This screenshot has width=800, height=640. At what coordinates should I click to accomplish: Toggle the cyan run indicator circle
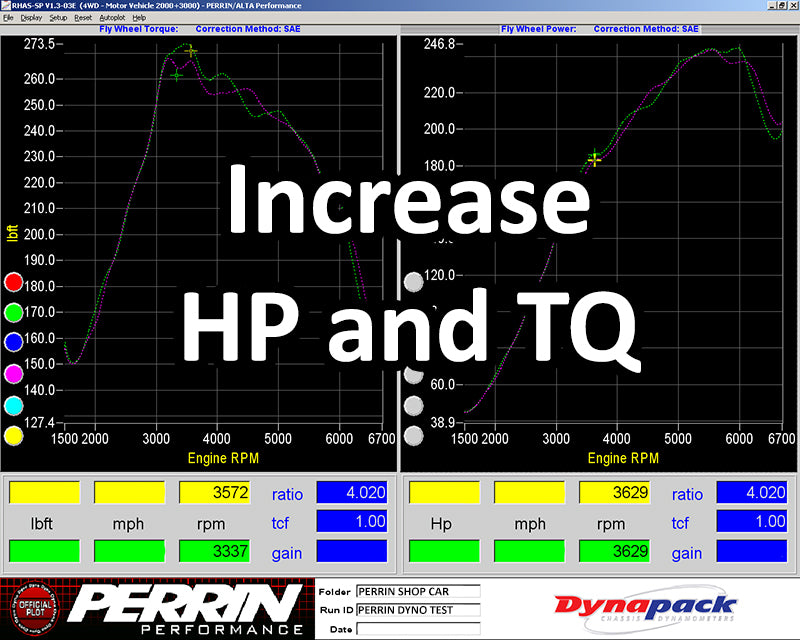[x=14, y=405]
